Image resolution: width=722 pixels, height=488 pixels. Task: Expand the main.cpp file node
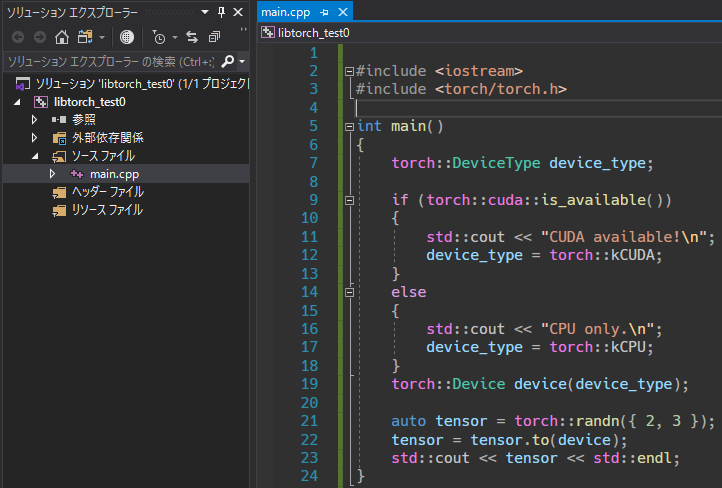(52, 174)
